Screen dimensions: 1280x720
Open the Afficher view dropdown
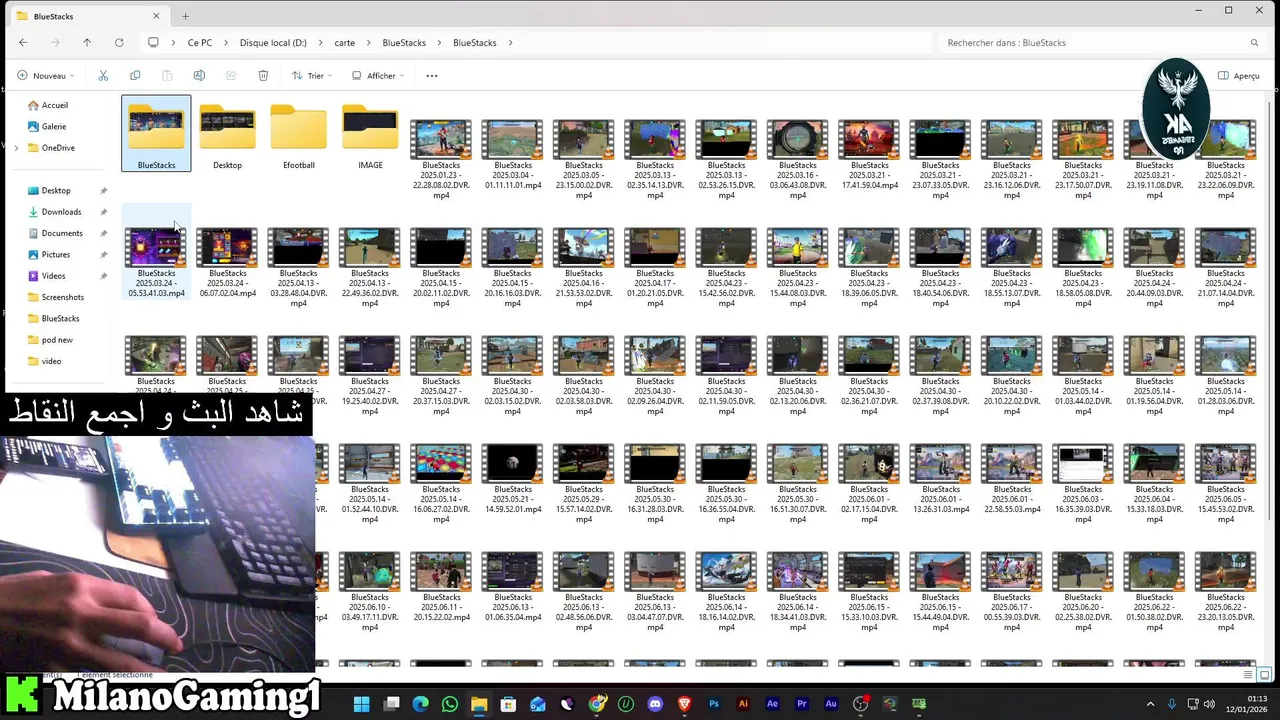(x=378, y=76)
